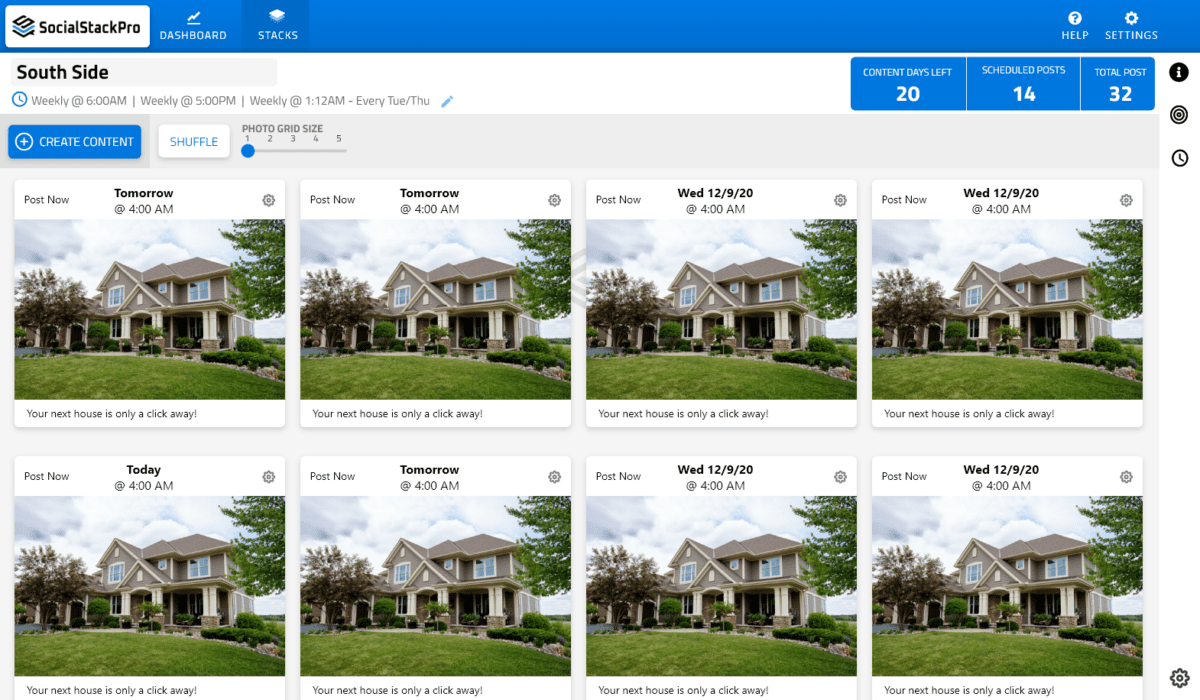1200x700 pixels.
Task: Set photo grid size slider to 3
Action: pos(292,150)
